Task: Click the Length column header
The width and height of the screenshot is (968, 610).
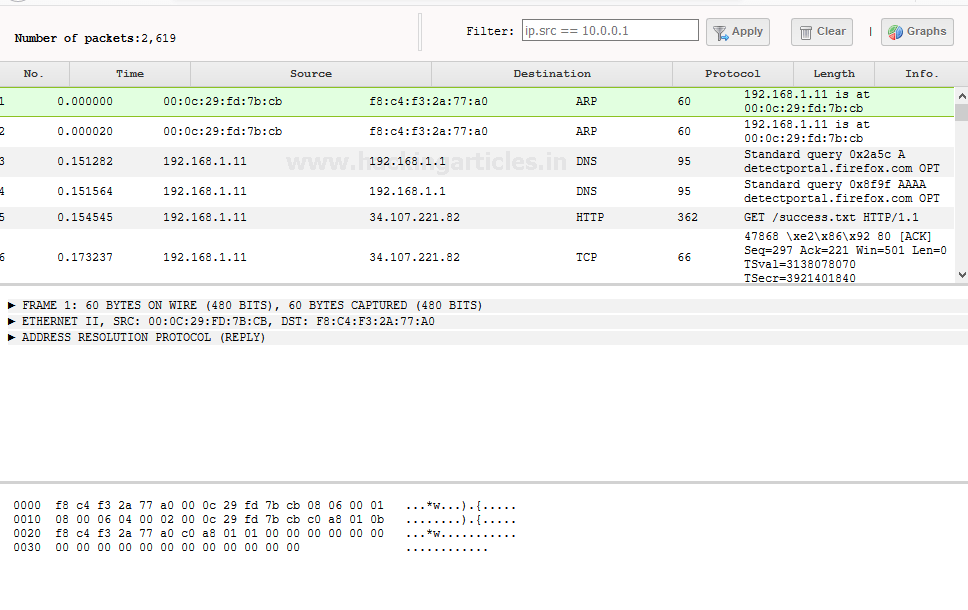Action: [x=834, y=74]
